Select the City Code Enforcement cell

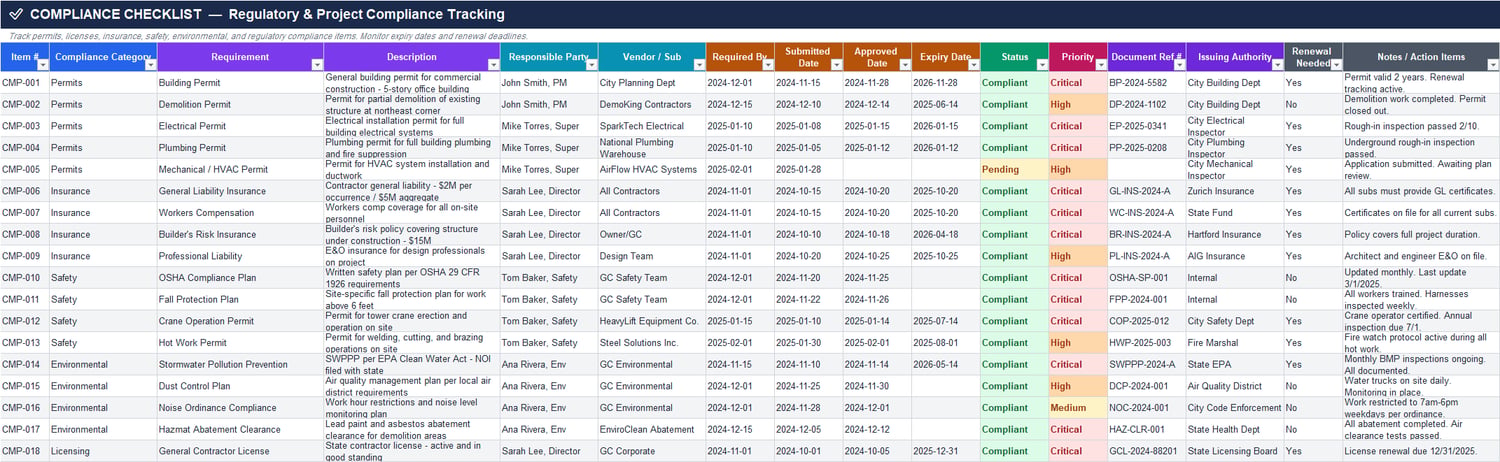pos(1234,408)
